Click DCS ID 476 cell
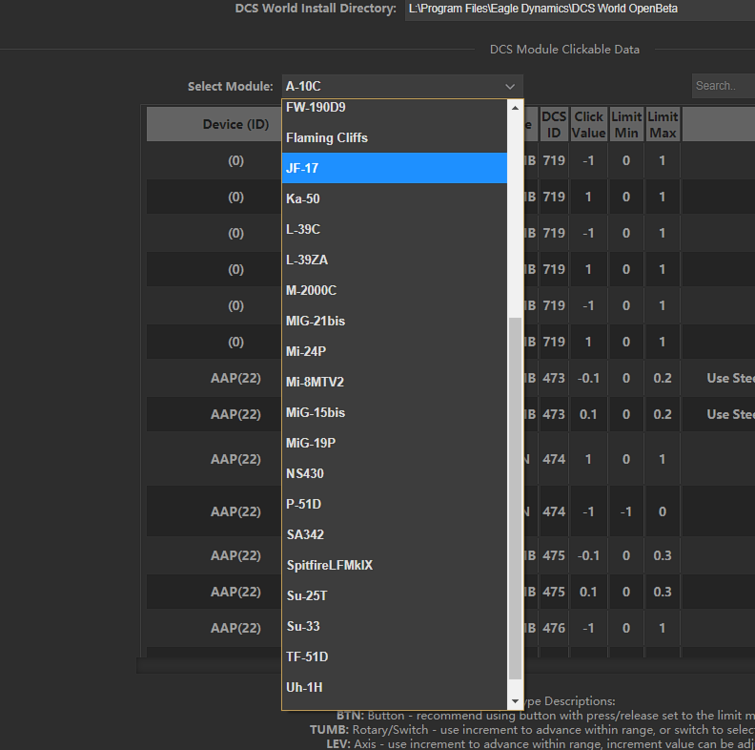 click(554, 628)
